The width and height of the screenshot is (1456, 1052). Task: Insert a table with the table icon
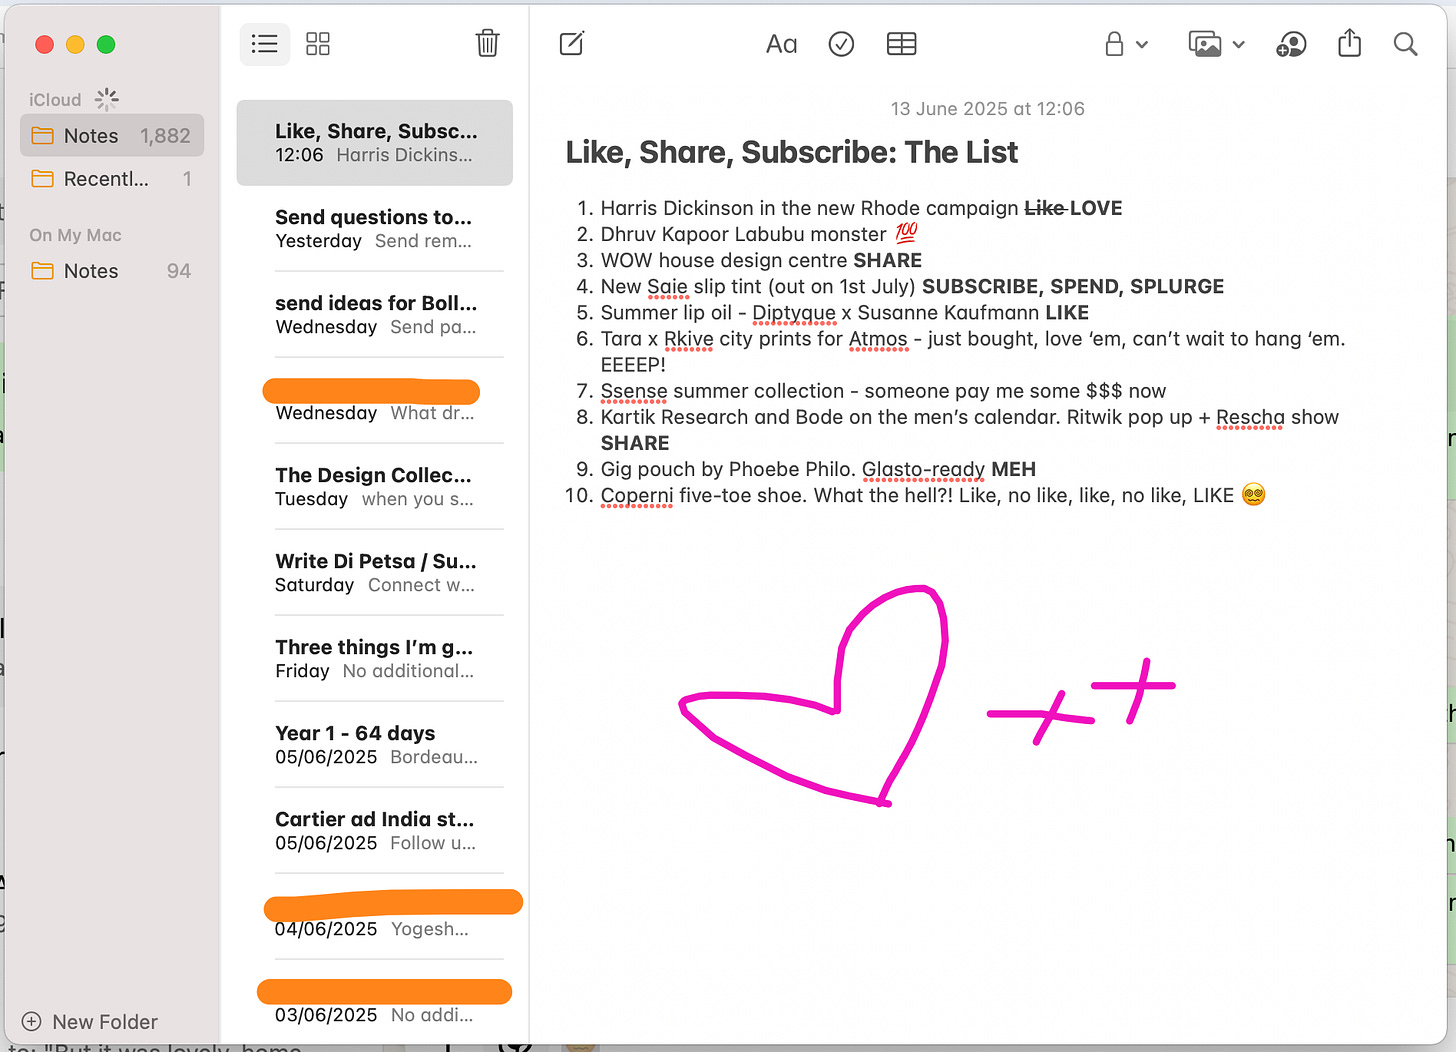coord(902,44)
